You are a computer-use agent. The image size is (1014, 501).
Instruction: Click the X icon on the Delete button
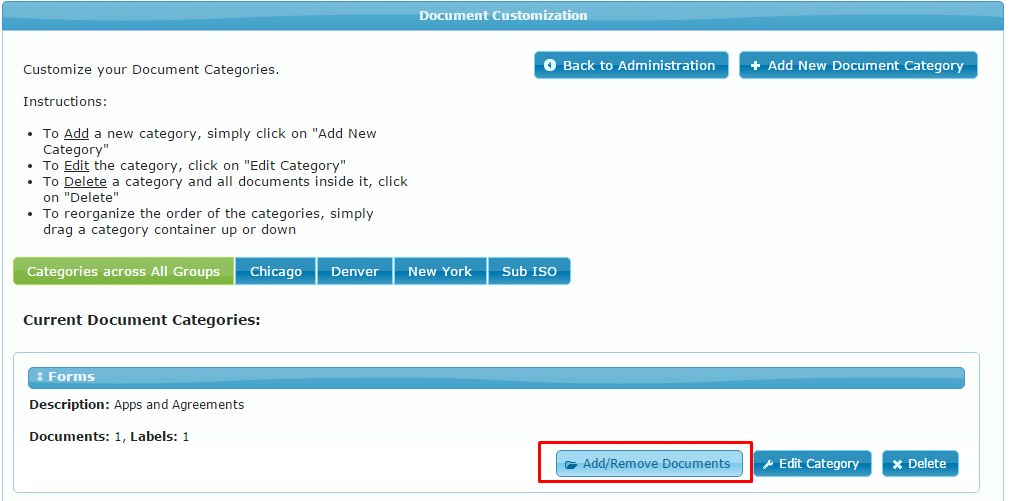pyautogui.click(x=897, y=464)
